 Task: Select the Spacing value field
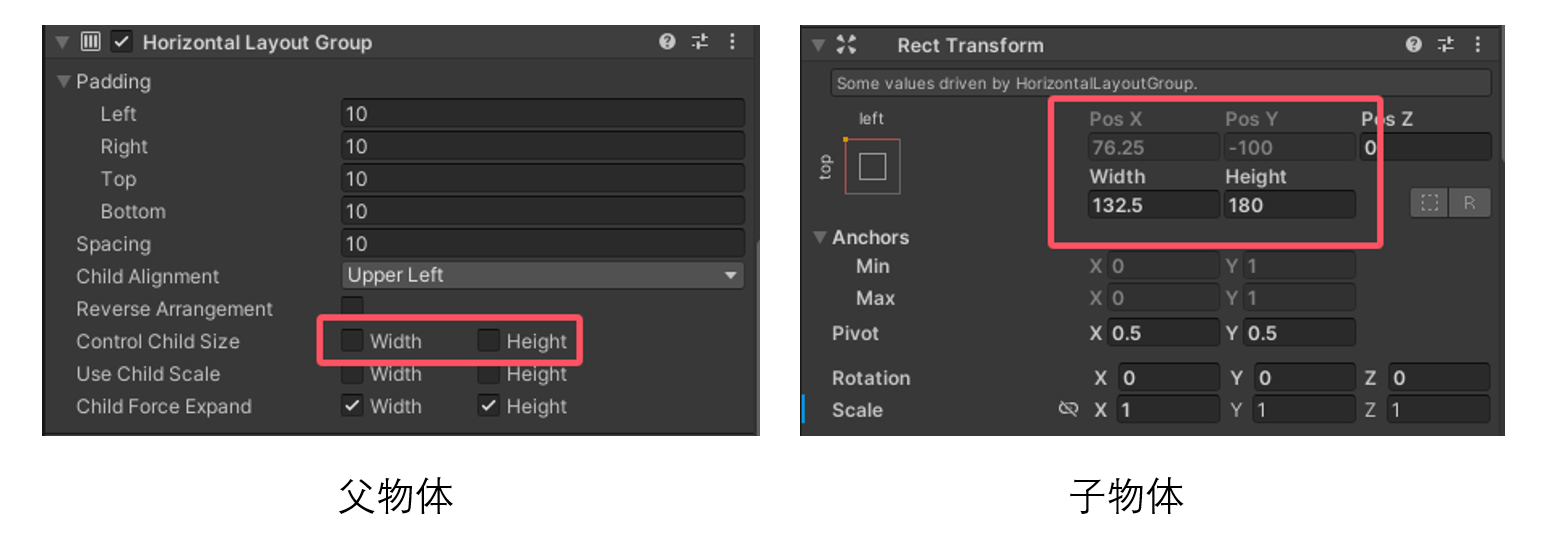pyautogui.click(x=543, y=244)
